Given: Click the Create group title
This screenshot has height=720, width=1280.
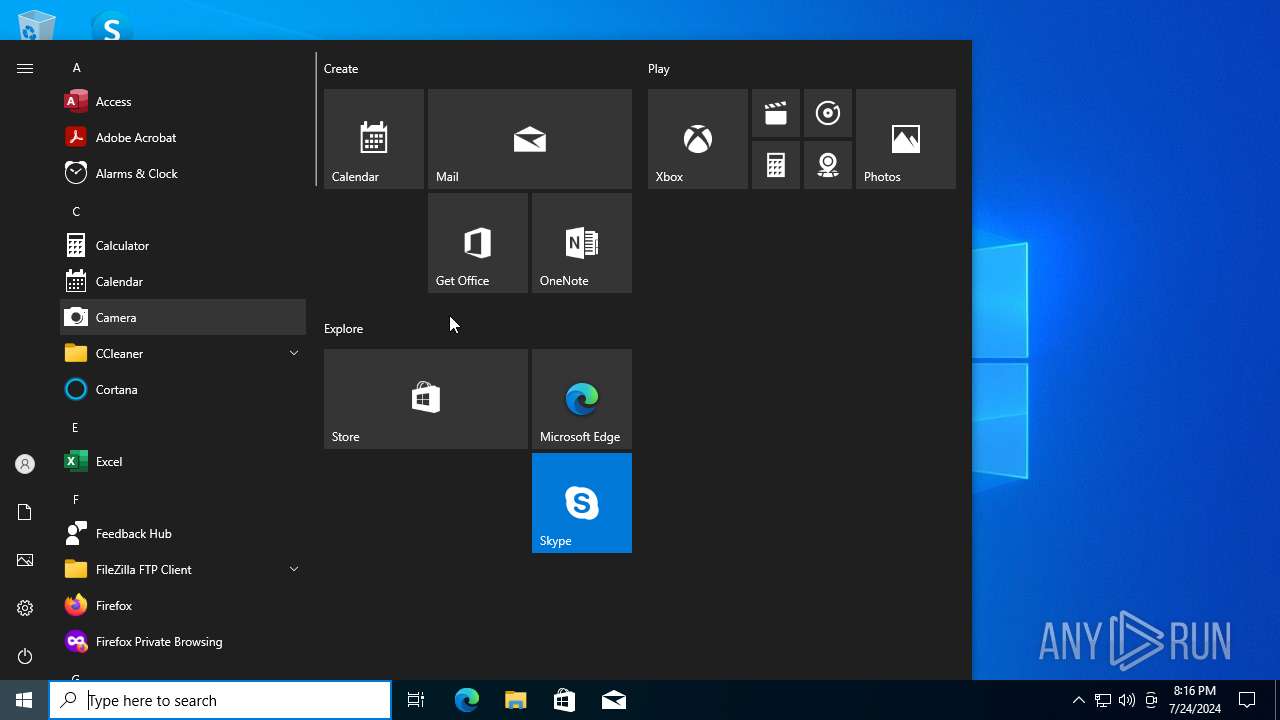Looking at the screenshot, I should (x=341, y=68).
